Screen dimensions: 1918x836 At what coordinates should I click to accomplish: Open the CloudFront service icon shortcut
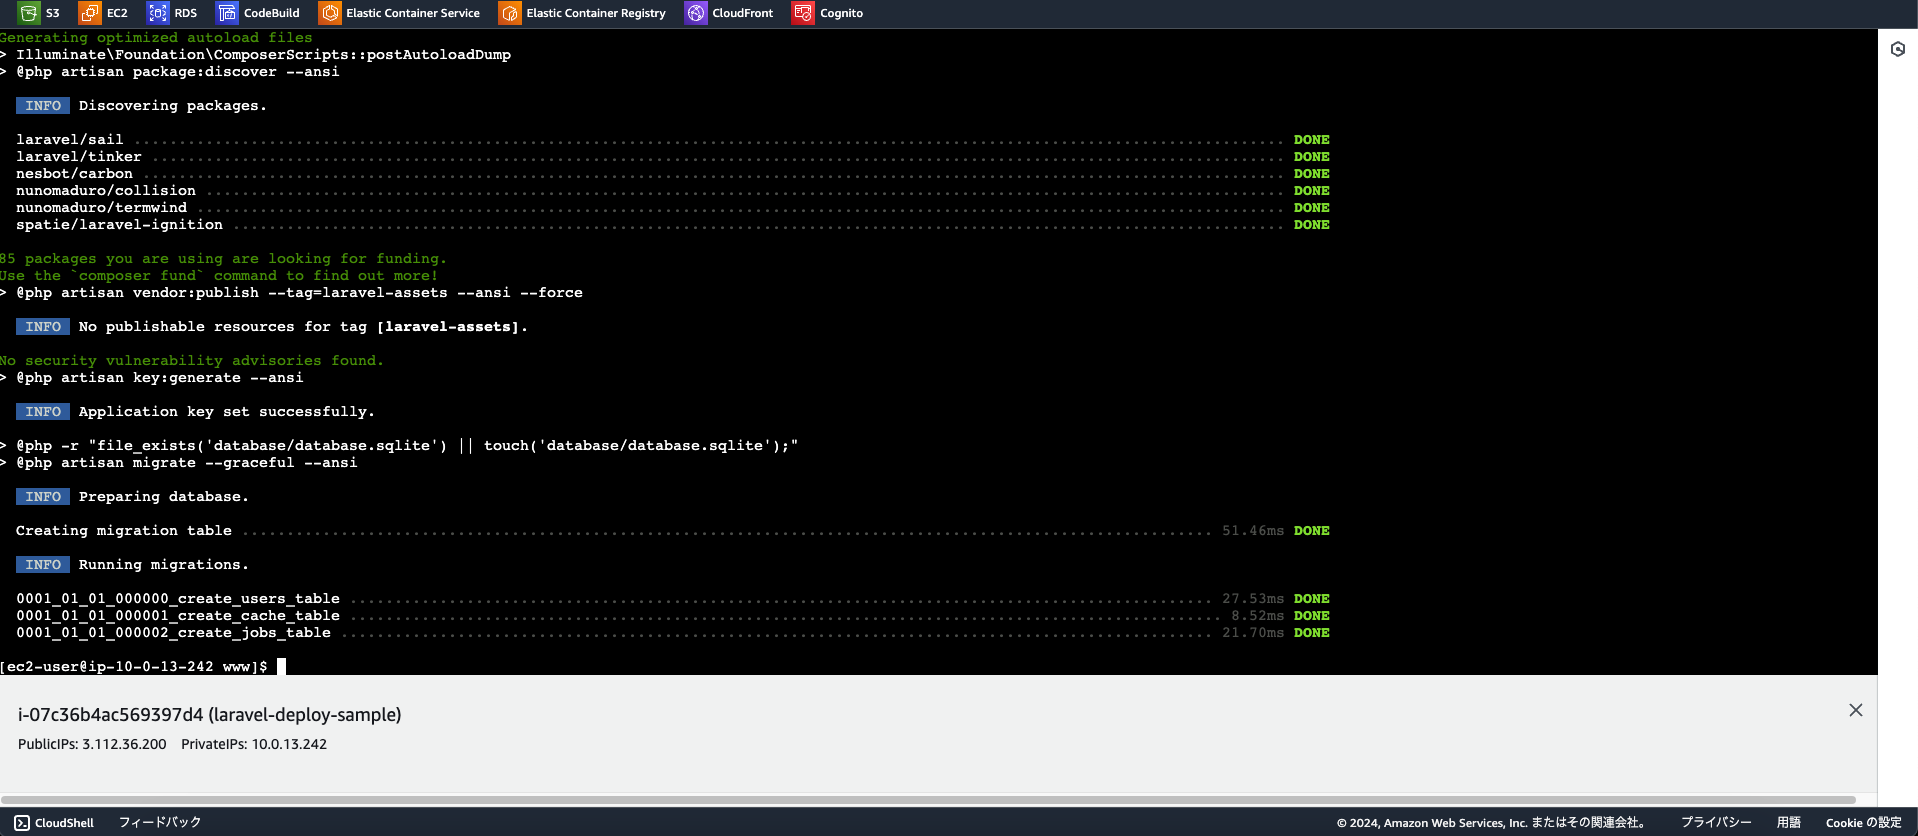[x=696, y=13]
